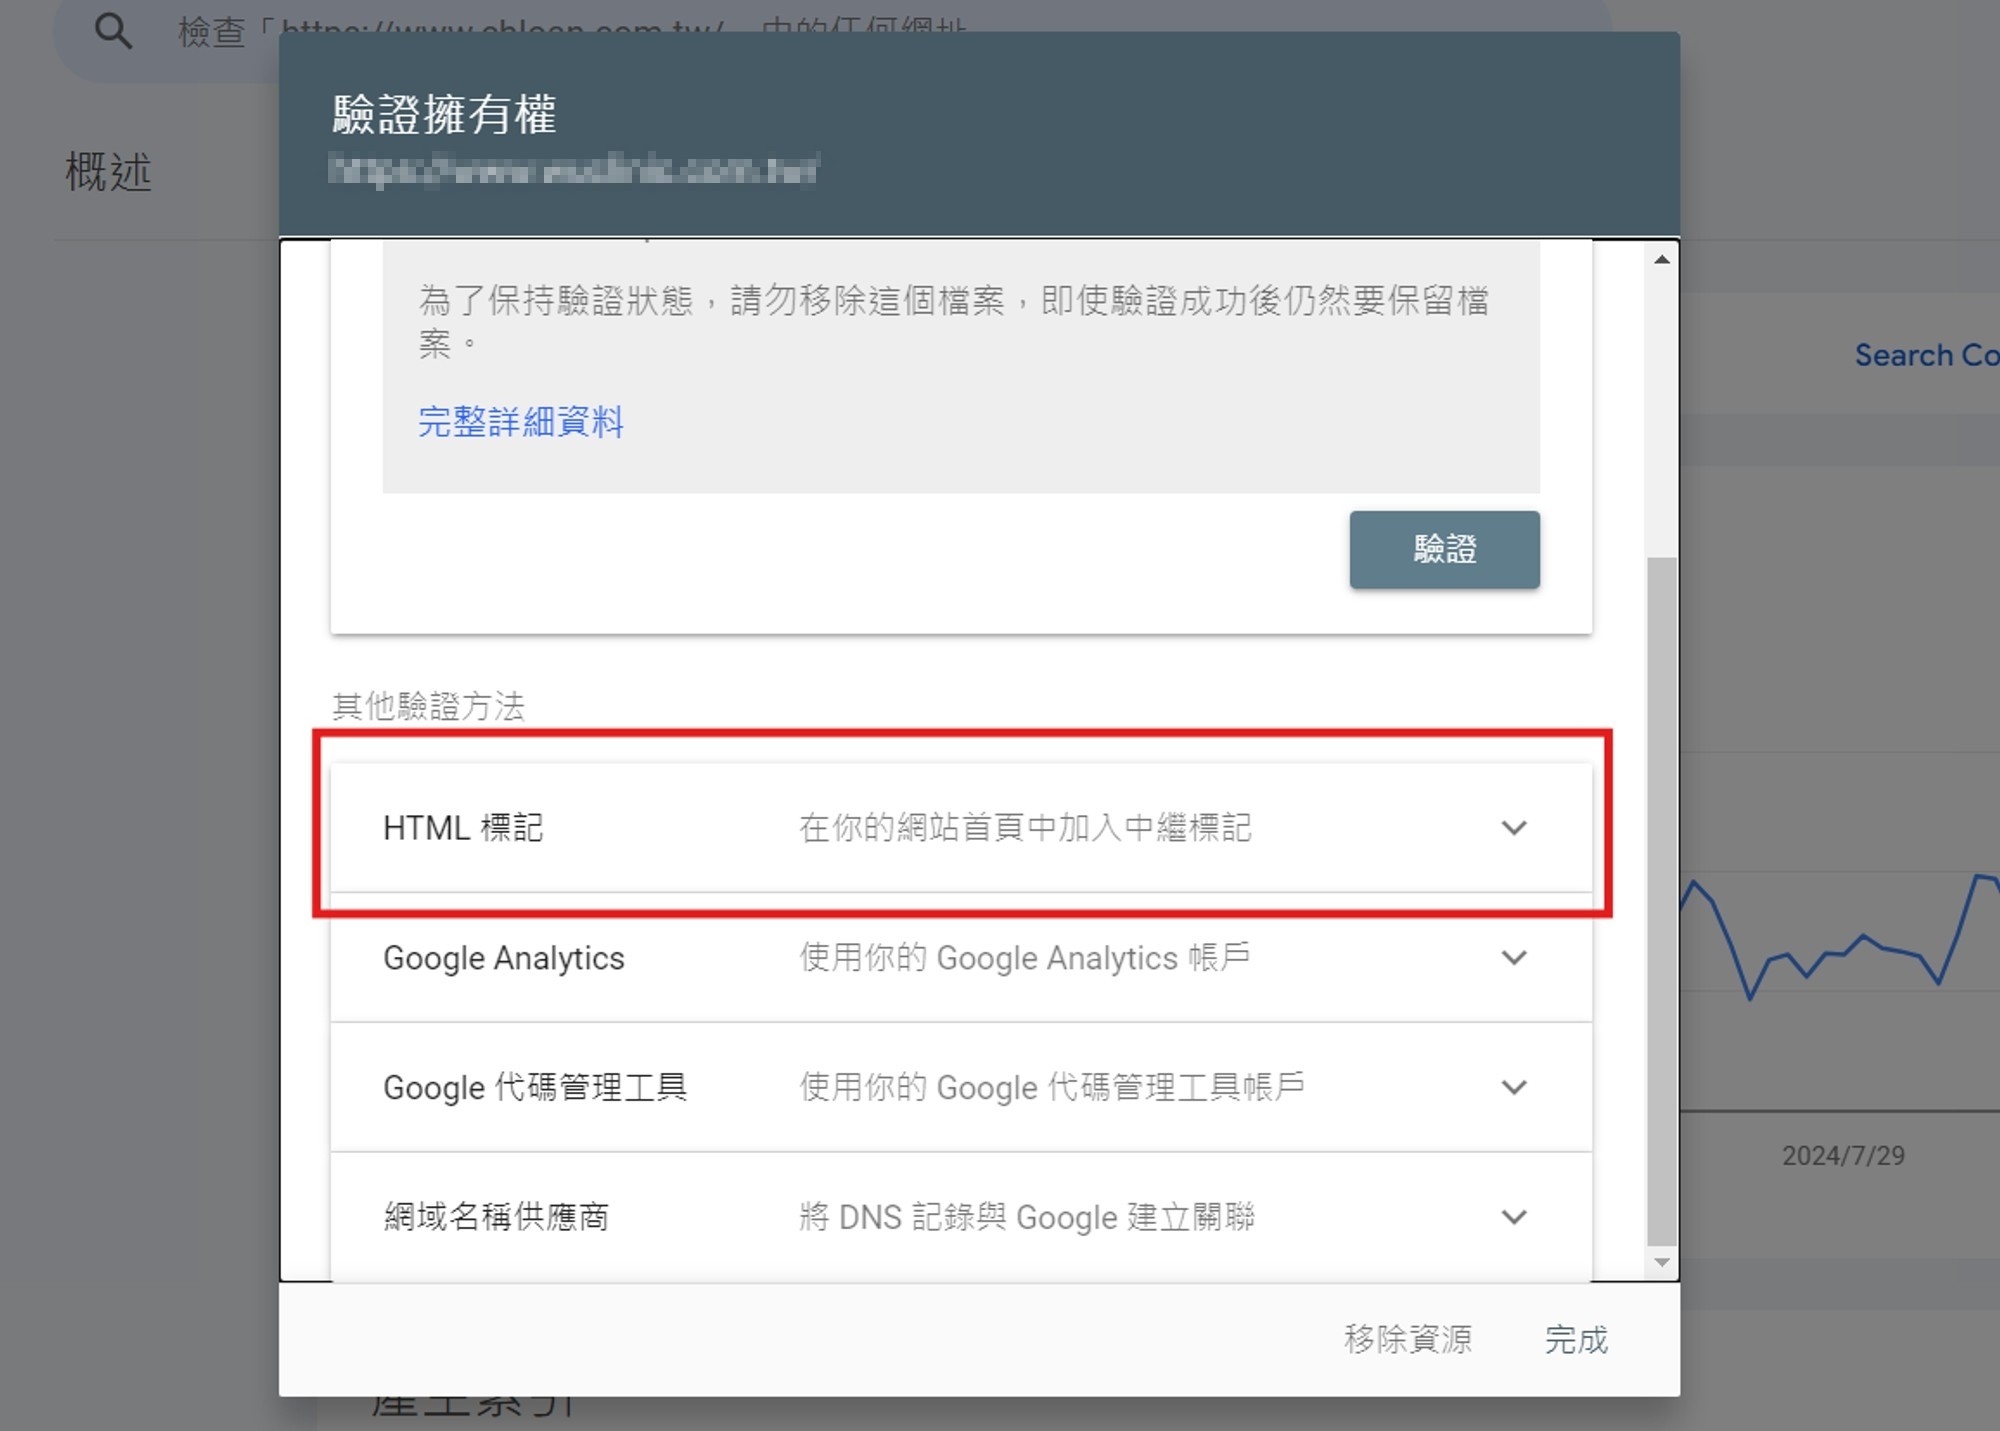This screenshot has width=2000, height=1431.
Task: Click the 驗證擁有權 dialog title
Action: 444,114
